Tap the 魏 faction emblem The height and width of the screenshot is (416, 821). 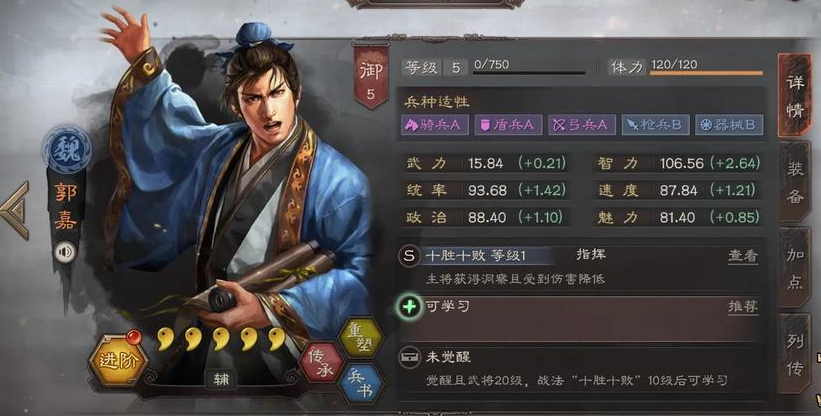pyautogui.click(x=67, y=149)
